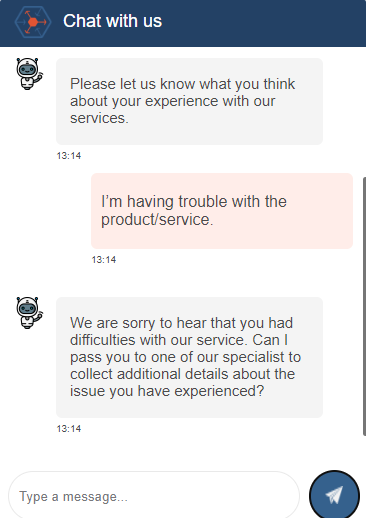Click 'experienced?' at end of bot reply
The width and height of the screenshot is (366, 518).
click(x=219, y=391)
